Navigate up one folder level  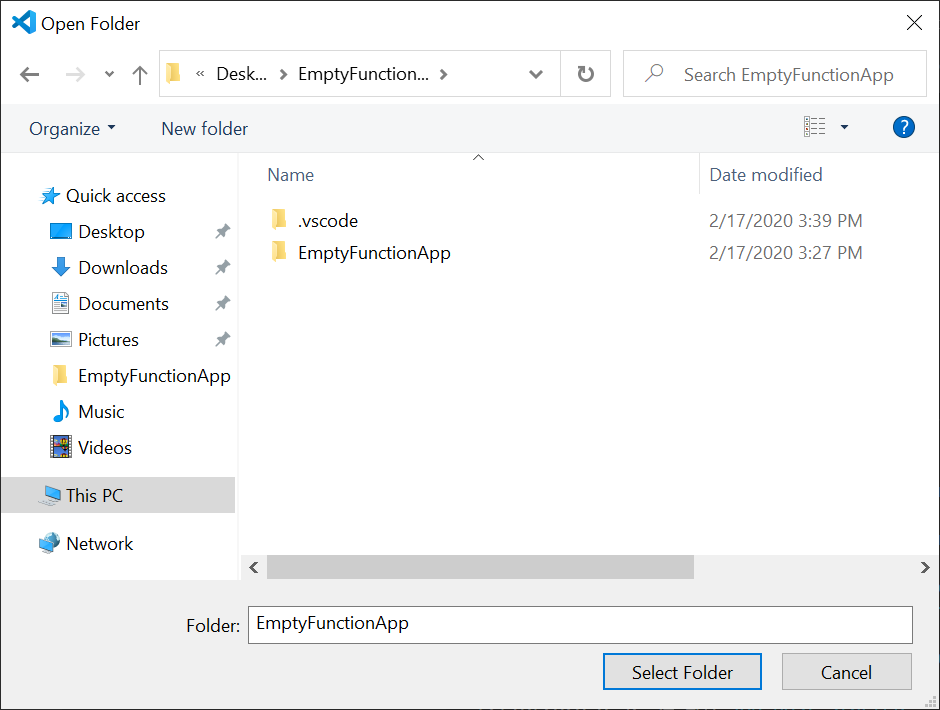click(x=139, y=73)
